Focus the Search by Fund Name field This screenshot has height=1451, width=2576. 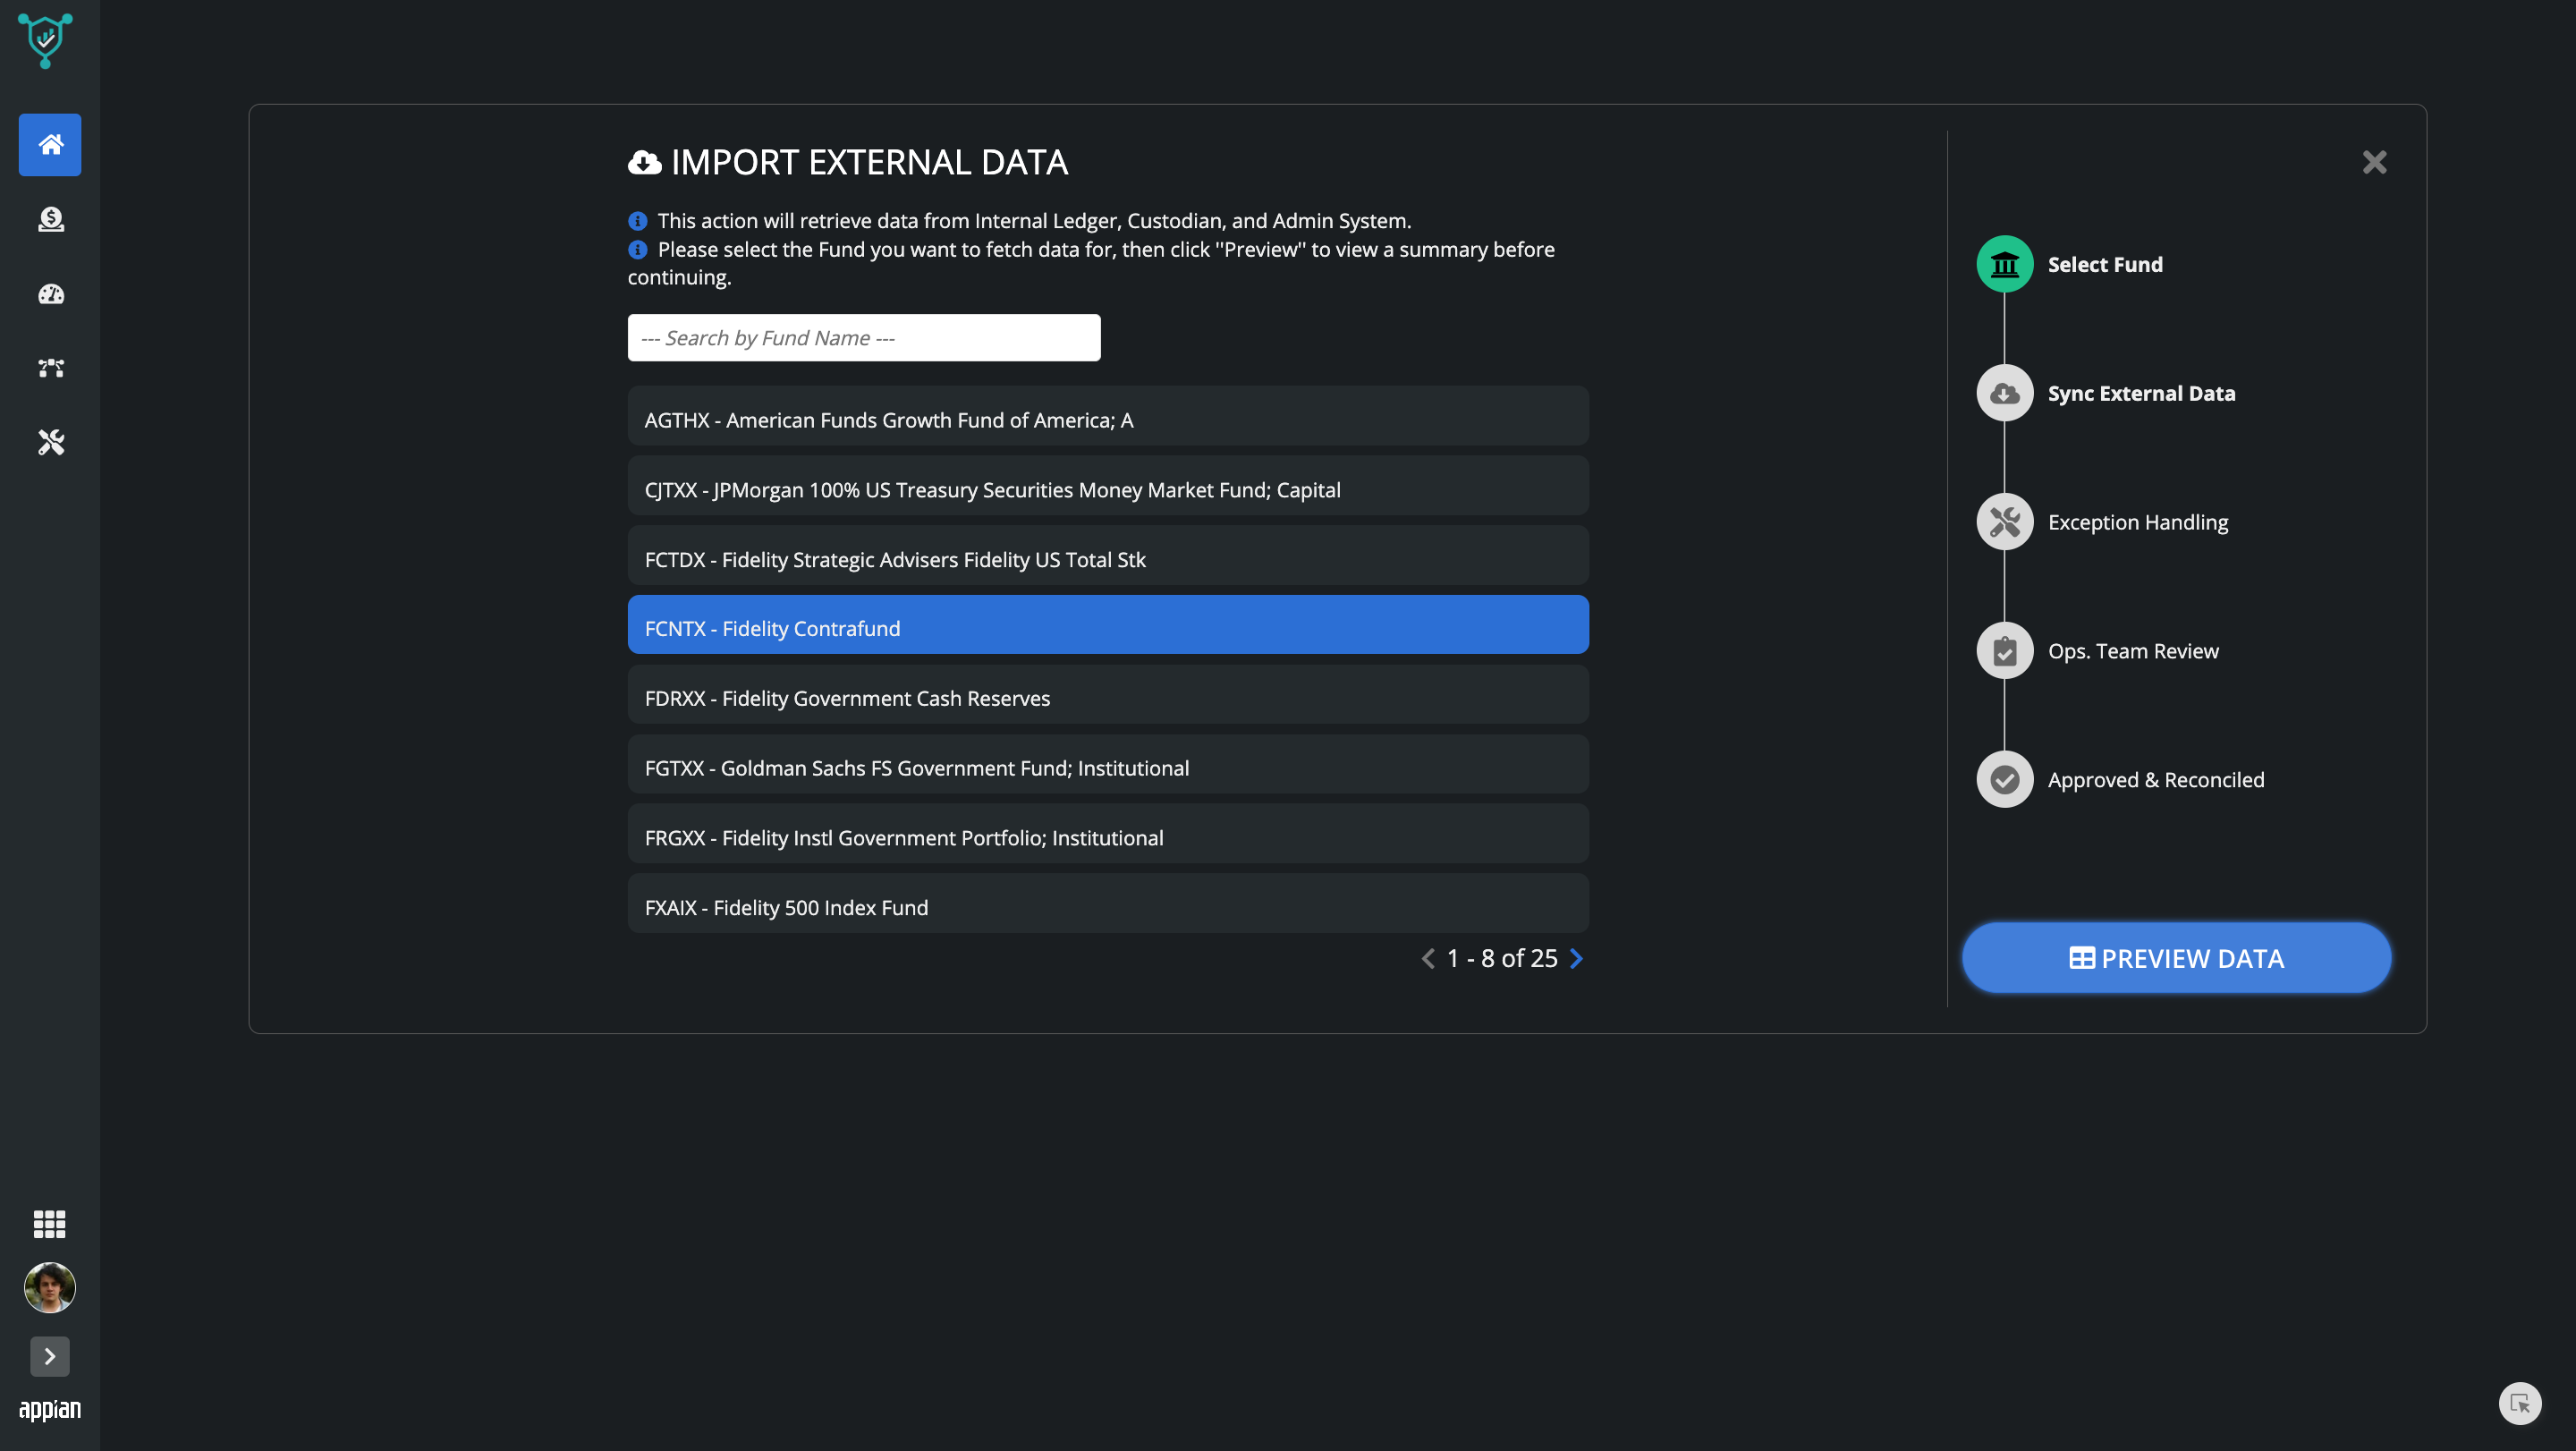click(x=864, y=338)
